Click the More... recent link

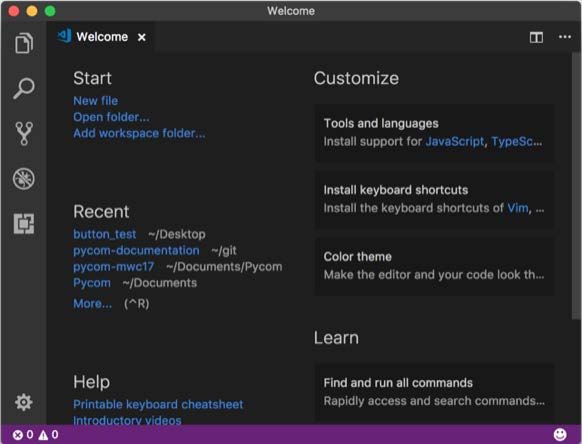click(92, 304)
